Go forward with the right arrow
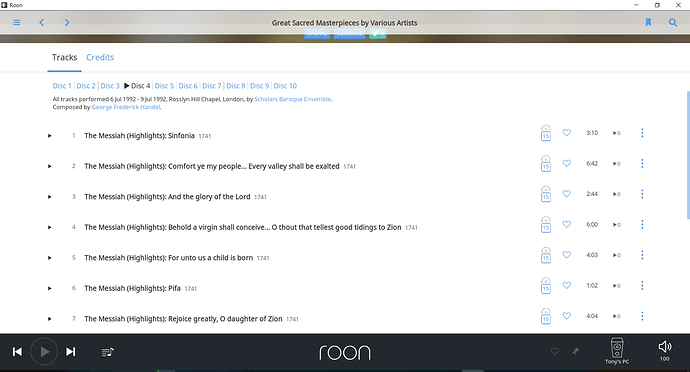 pyautogui.click(x=67, y=22)
